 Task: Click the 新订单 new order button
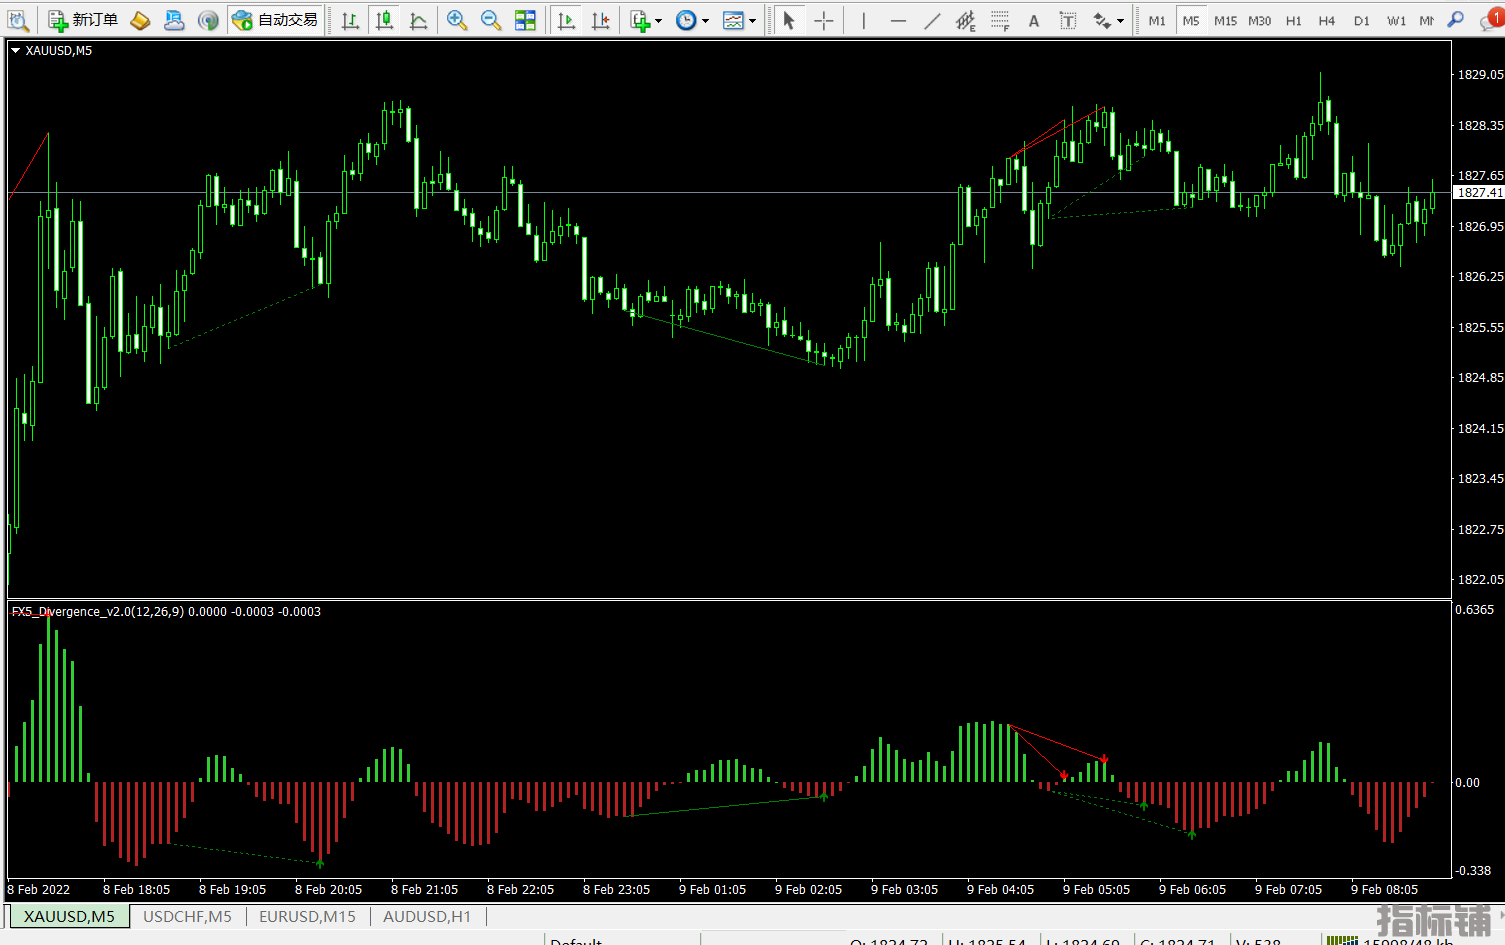click(83, 20)
